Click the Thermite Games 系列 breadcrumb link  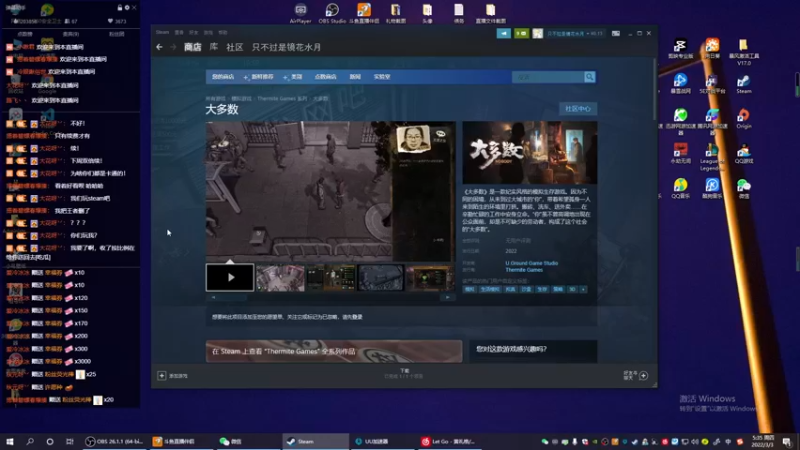(x=282, y=98)
